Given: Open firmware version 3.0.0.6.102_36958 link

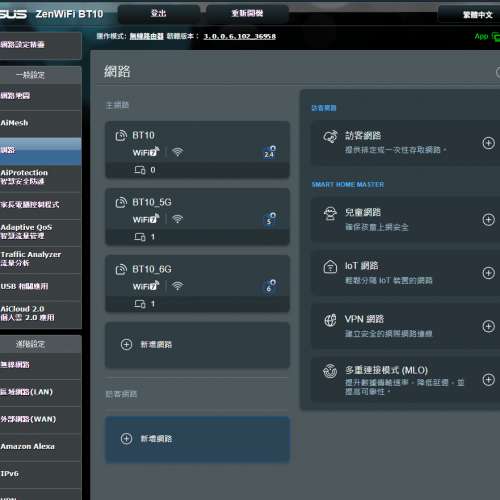Looking at the screenshot, I should pyautogui.click(x=240, y=36).
